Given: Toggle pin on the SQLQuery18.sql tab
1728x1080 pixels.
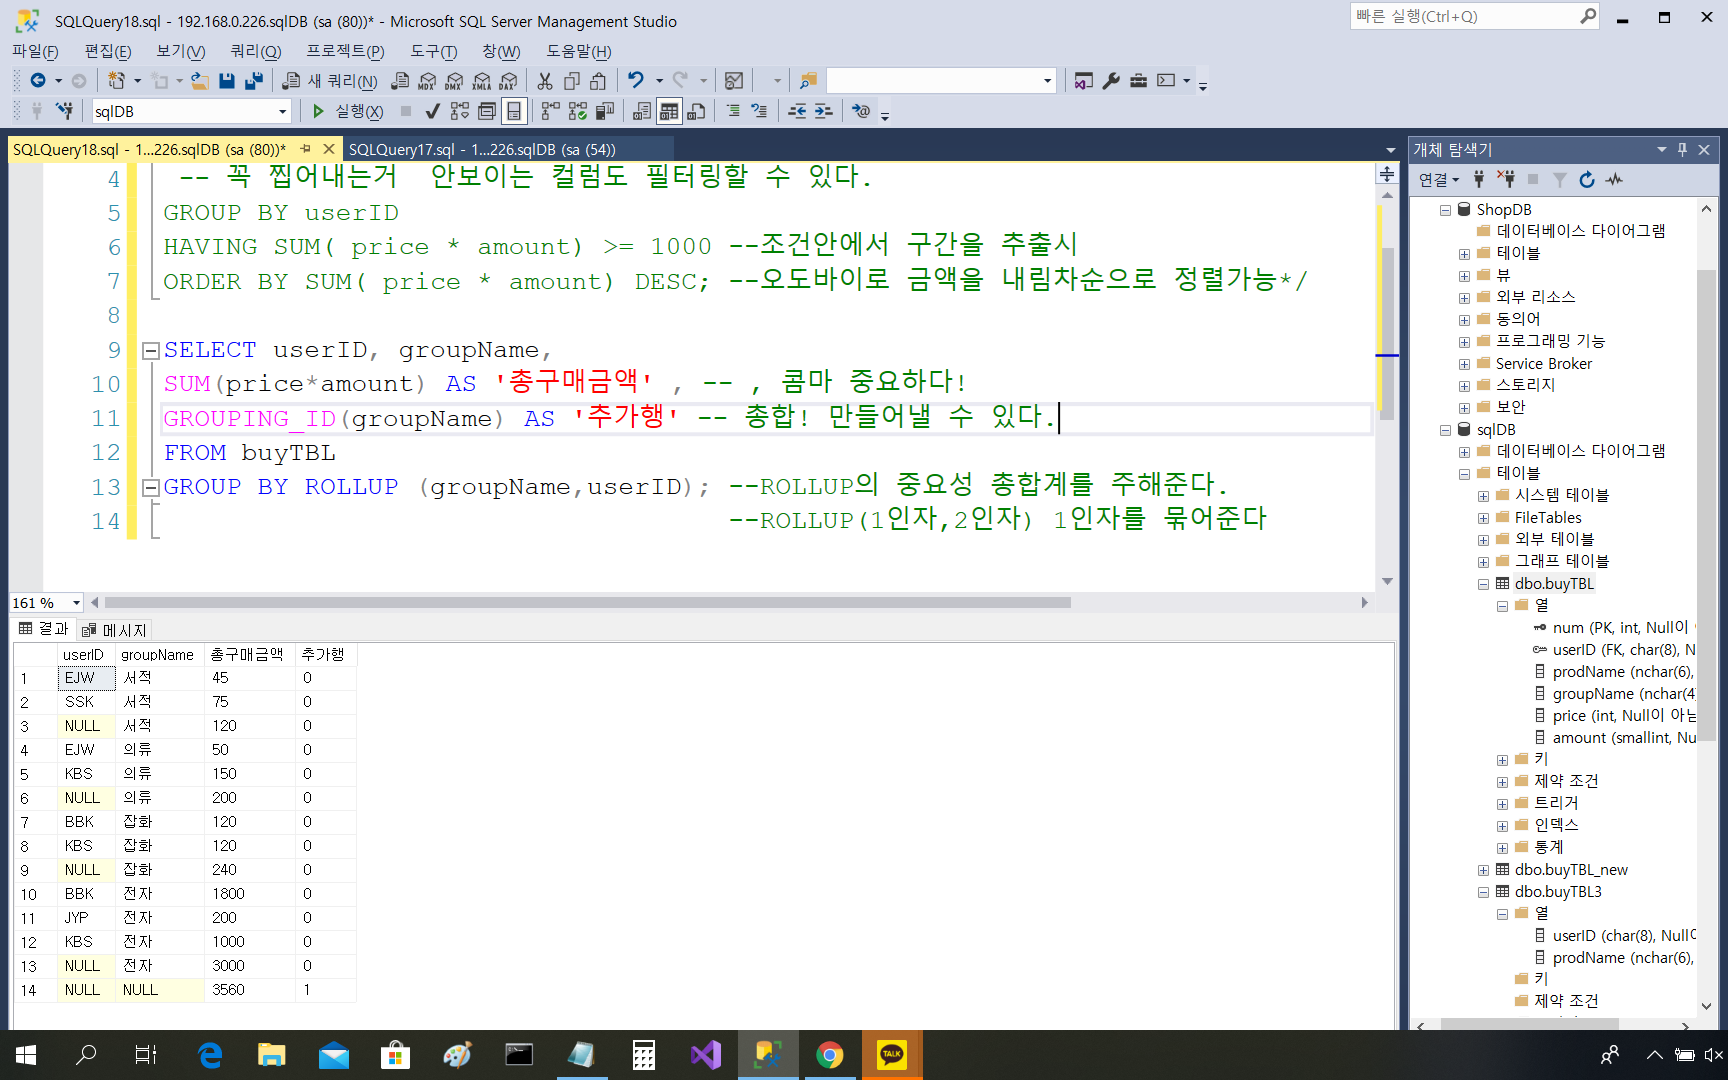Looking at the screenshot, I should [306, 149].
